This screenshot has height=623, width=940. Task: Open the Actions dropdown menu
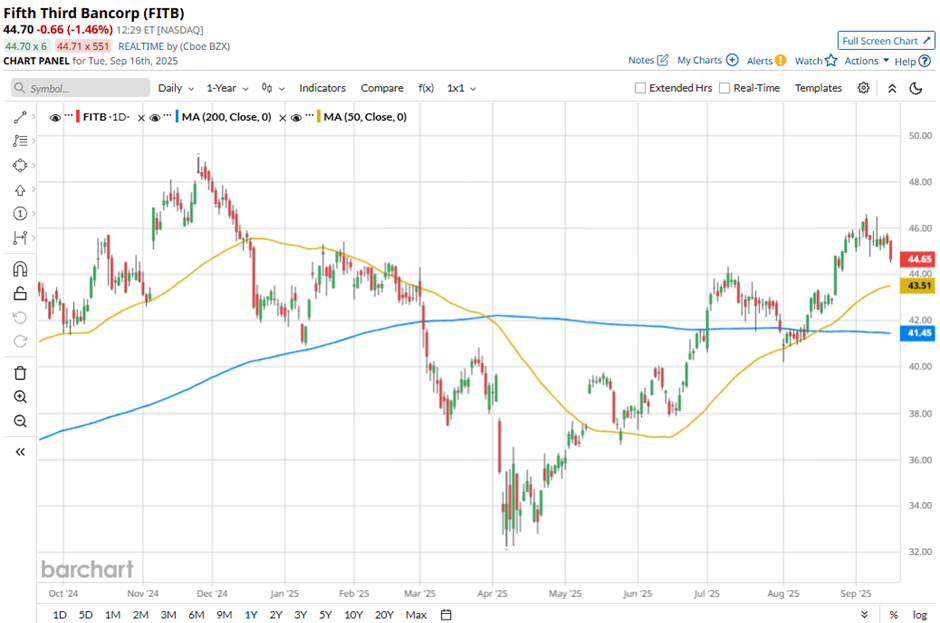pos(867,61)
